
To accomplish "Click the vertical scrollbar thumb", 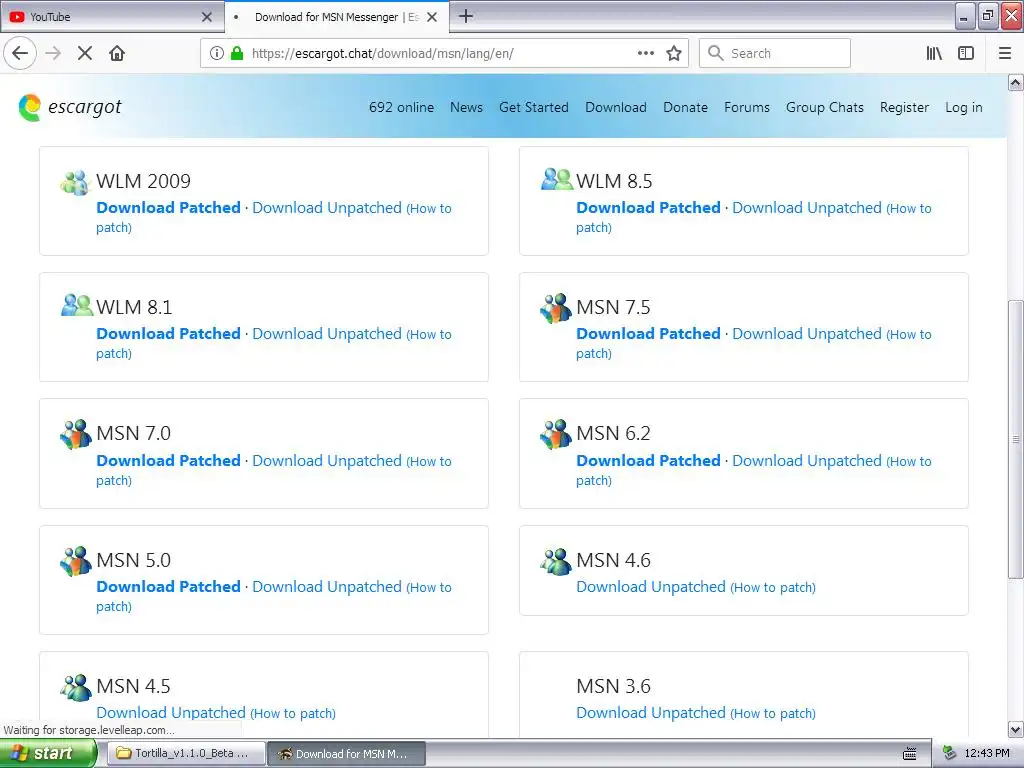I will click(x=1015, y=439).
